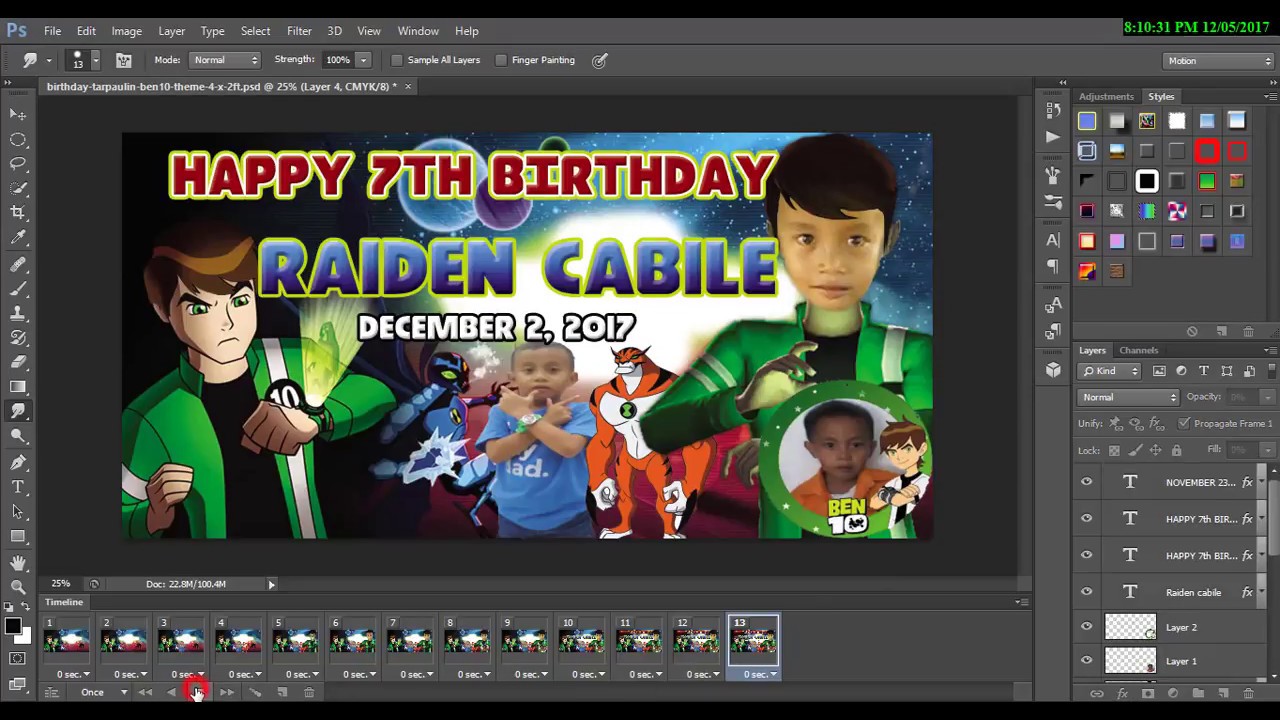
Task: Toggle lock all padlock icon
Action: [x=1177, y=450]
